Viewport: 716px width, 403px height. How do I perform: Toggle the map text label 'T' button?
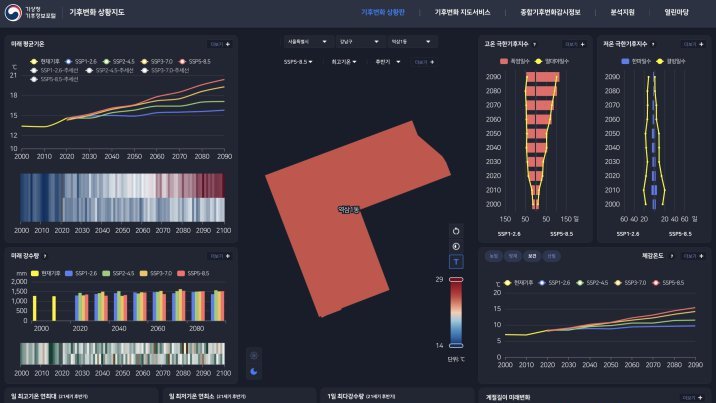pos(456,262)
